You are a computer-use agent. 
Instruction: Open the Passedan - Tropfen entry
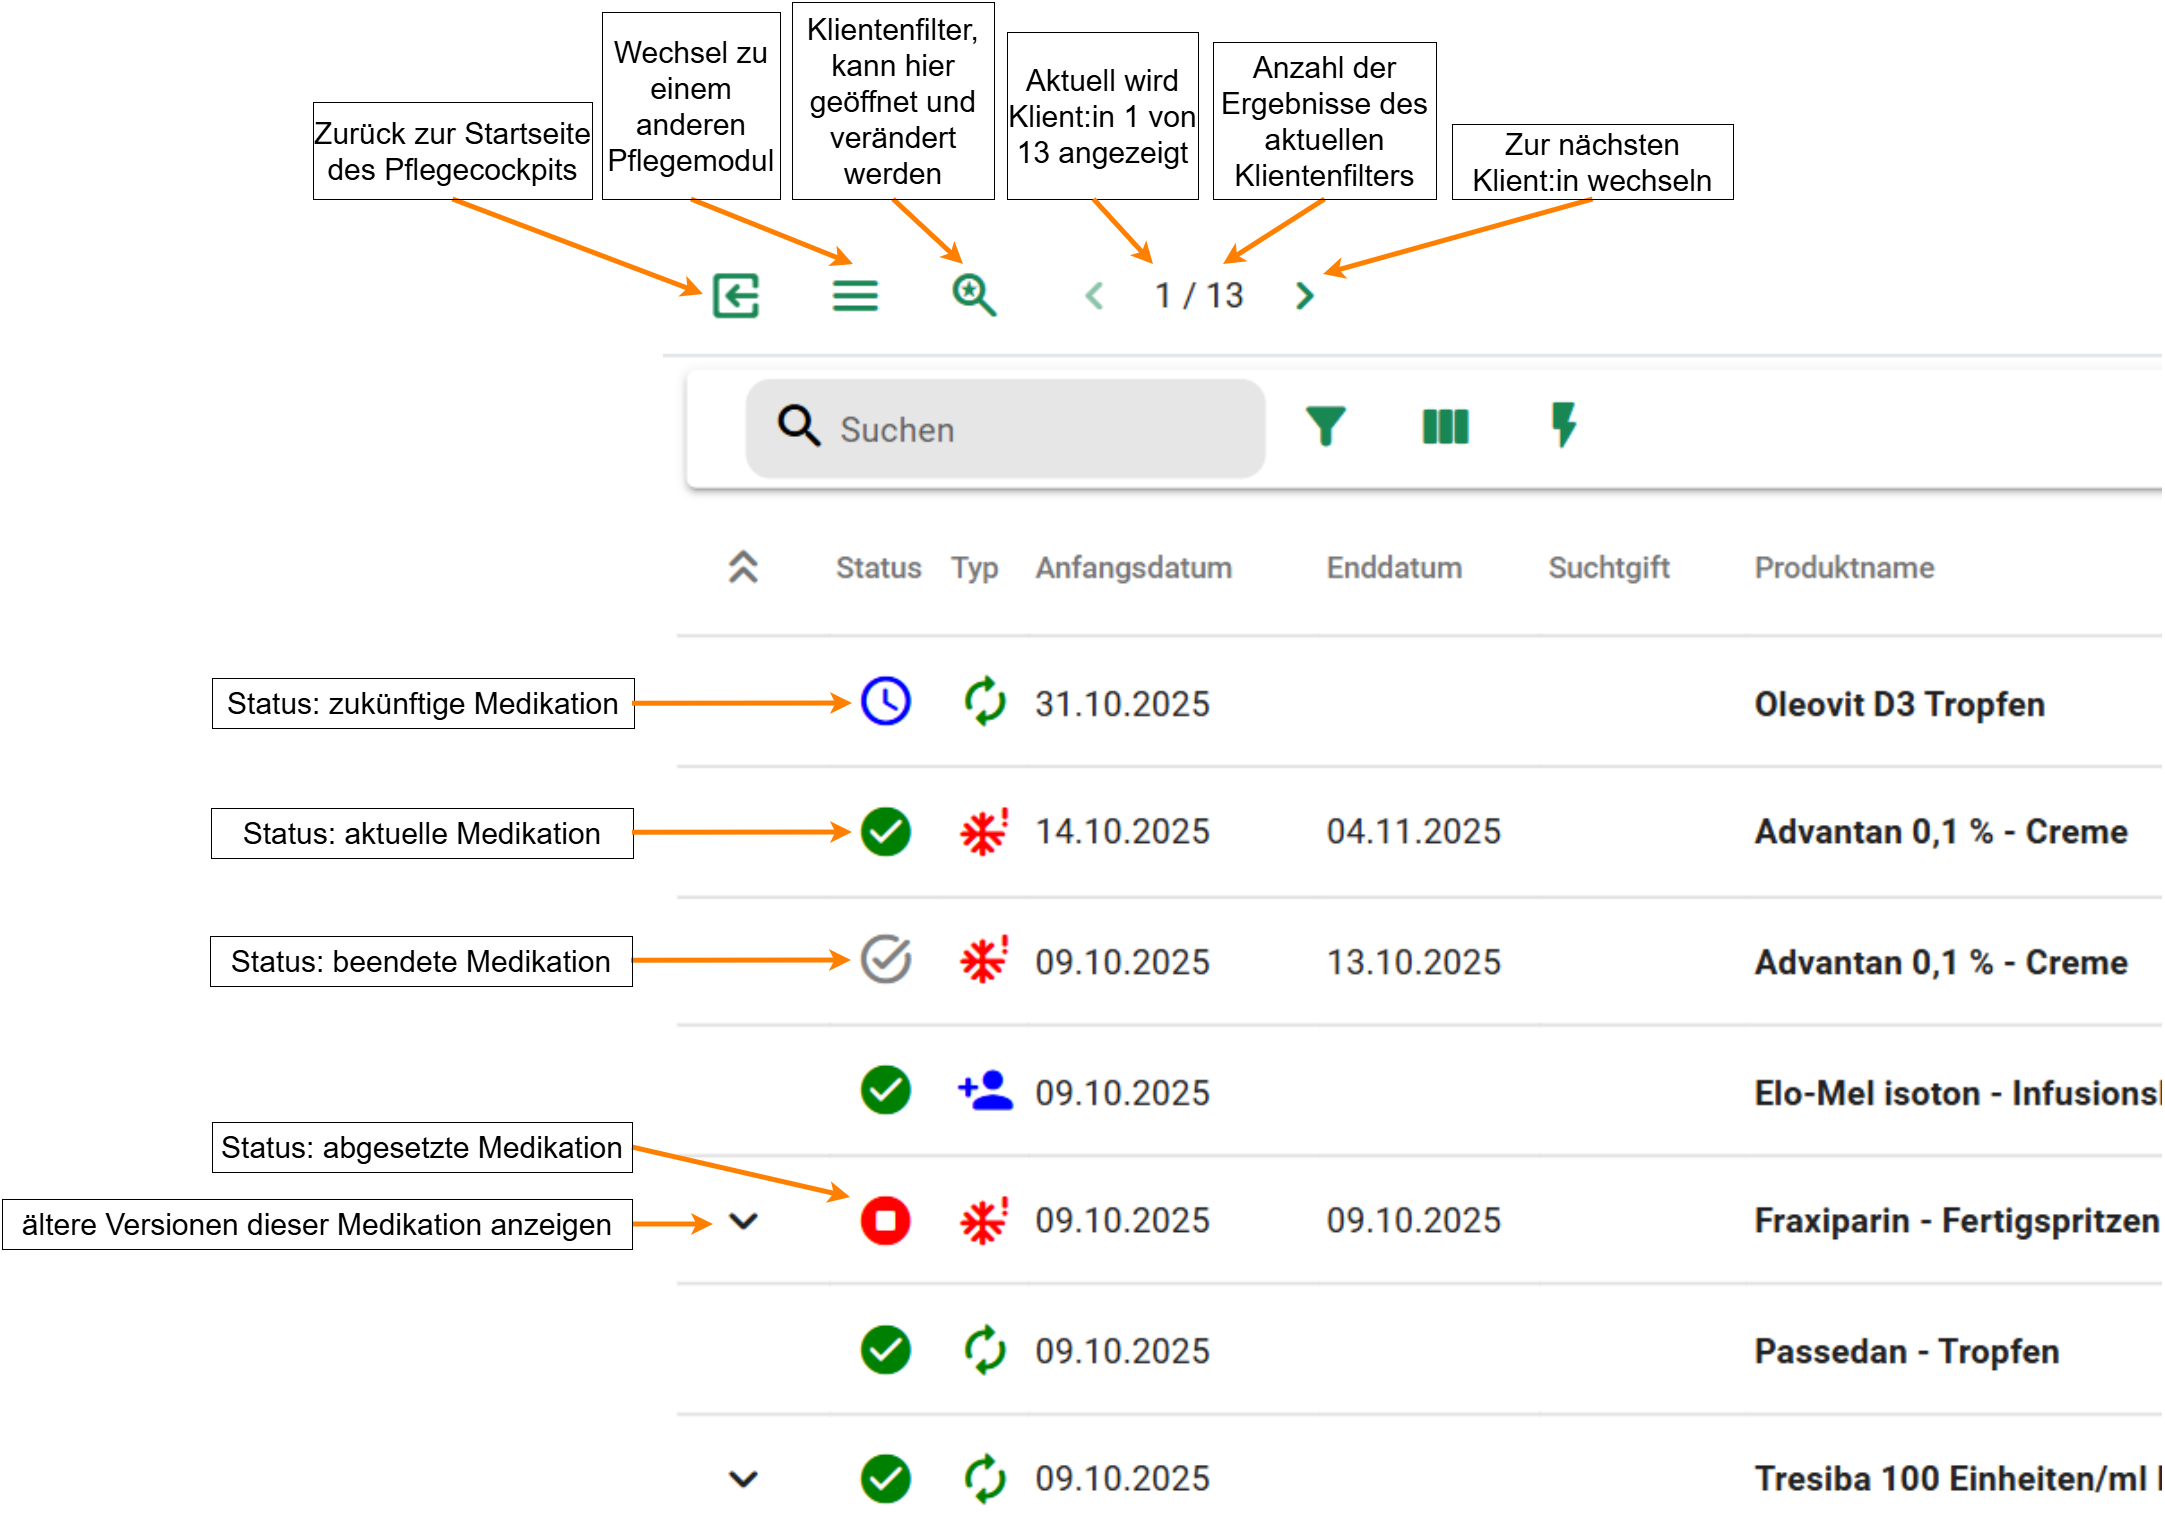(1906, 1351)
